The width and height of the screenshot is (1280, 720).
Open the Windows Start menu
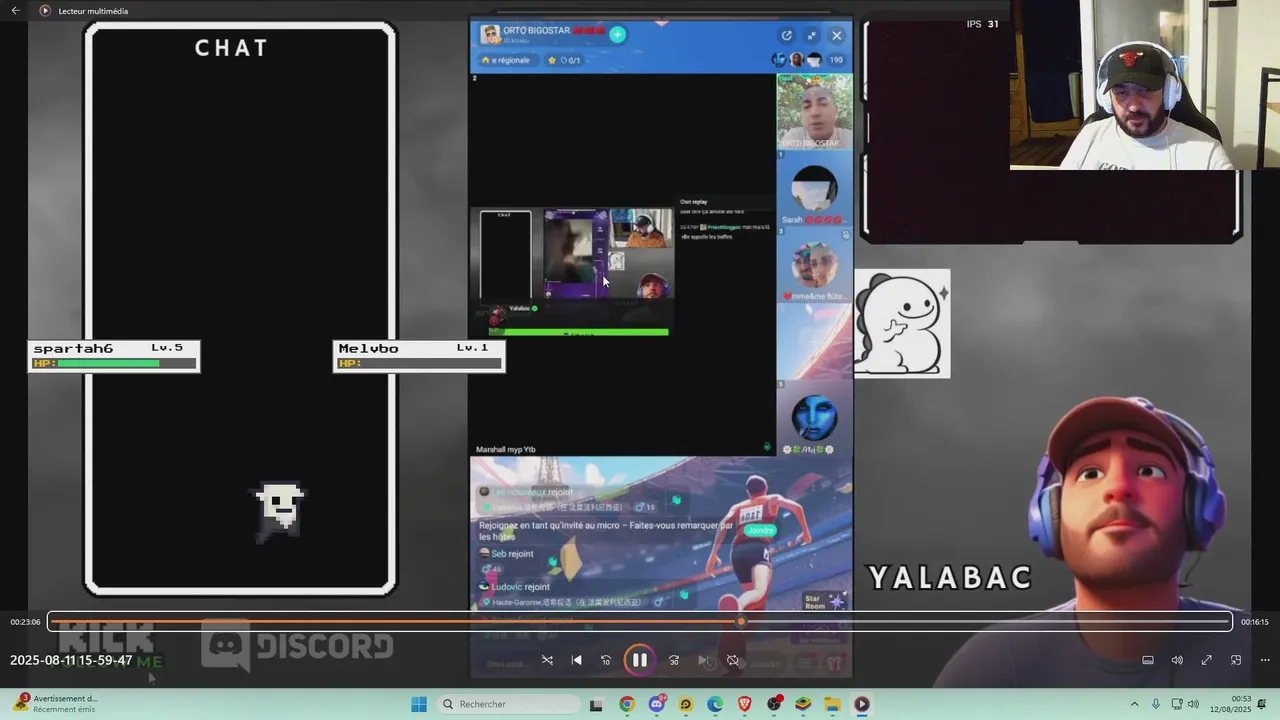pyautogui.click(x=419, y=704)
